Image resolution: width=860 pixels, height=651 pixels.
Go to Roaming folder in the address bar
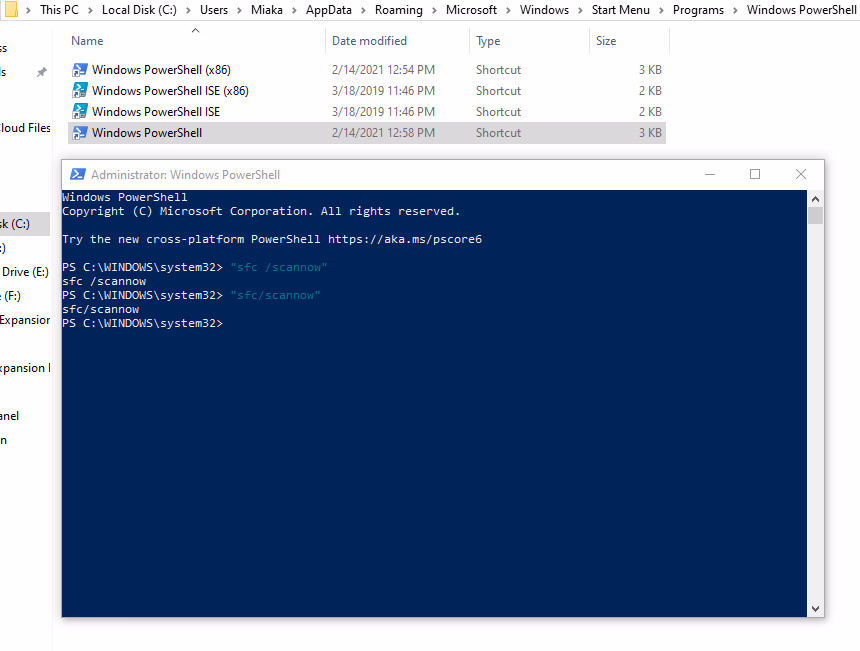(399, 10)
